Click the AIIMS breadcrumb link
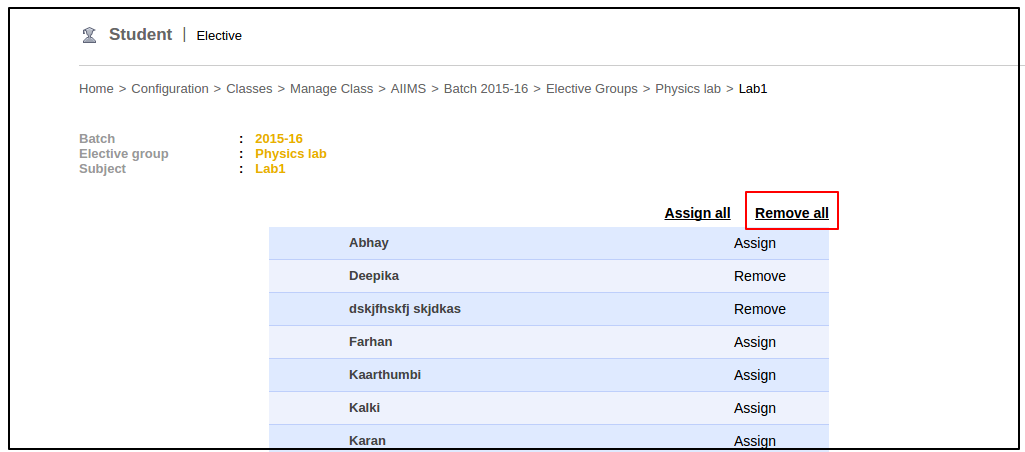Screen dimensions: 1025x452 point(408,89)
